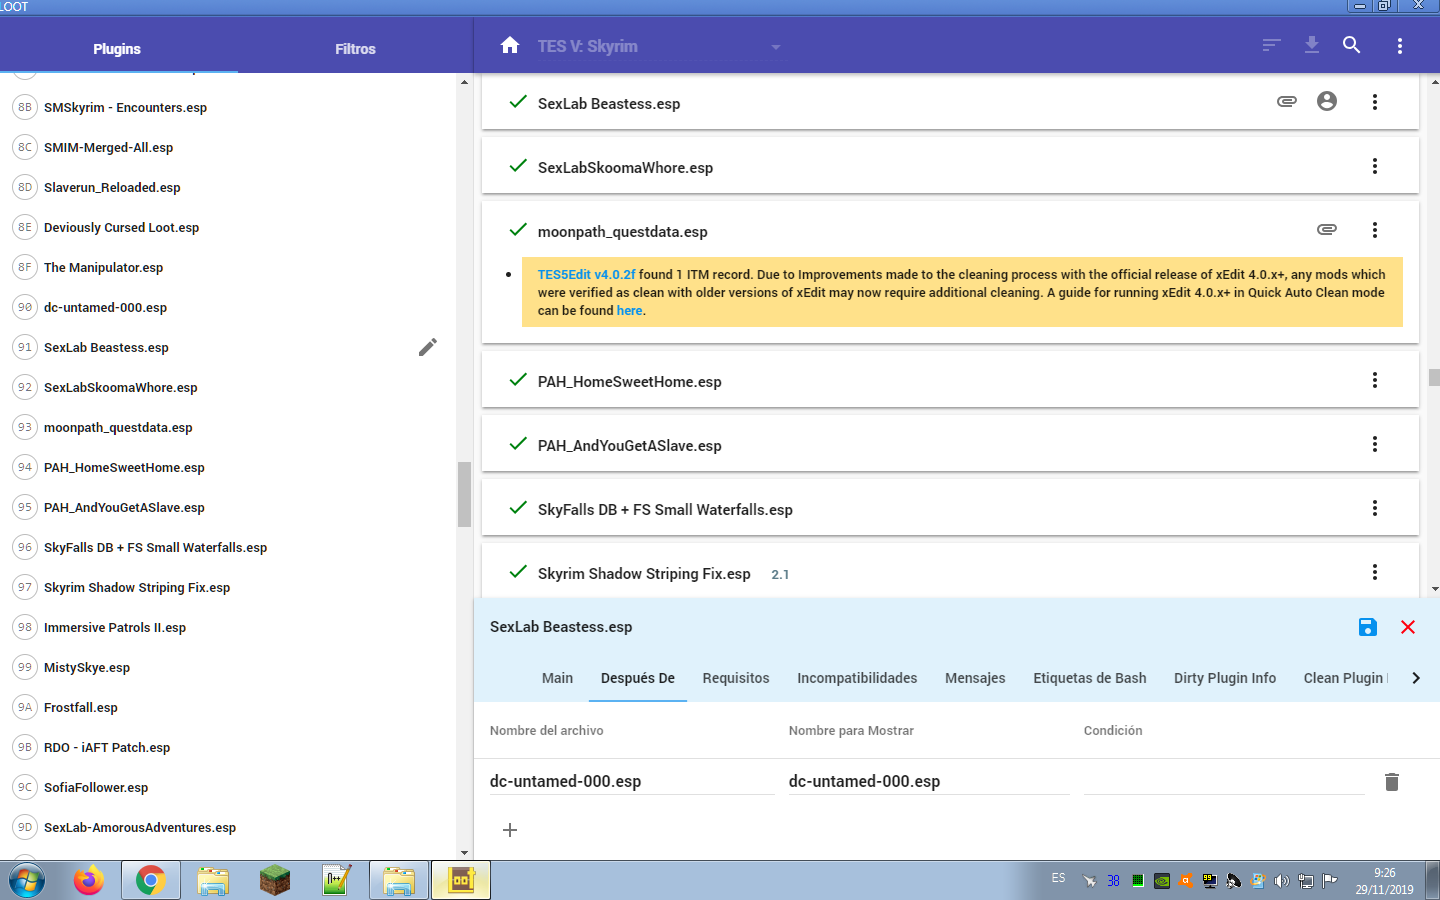Switch to the Mensajes editor tab
The image size is (1440, 900).
[975, 678]
